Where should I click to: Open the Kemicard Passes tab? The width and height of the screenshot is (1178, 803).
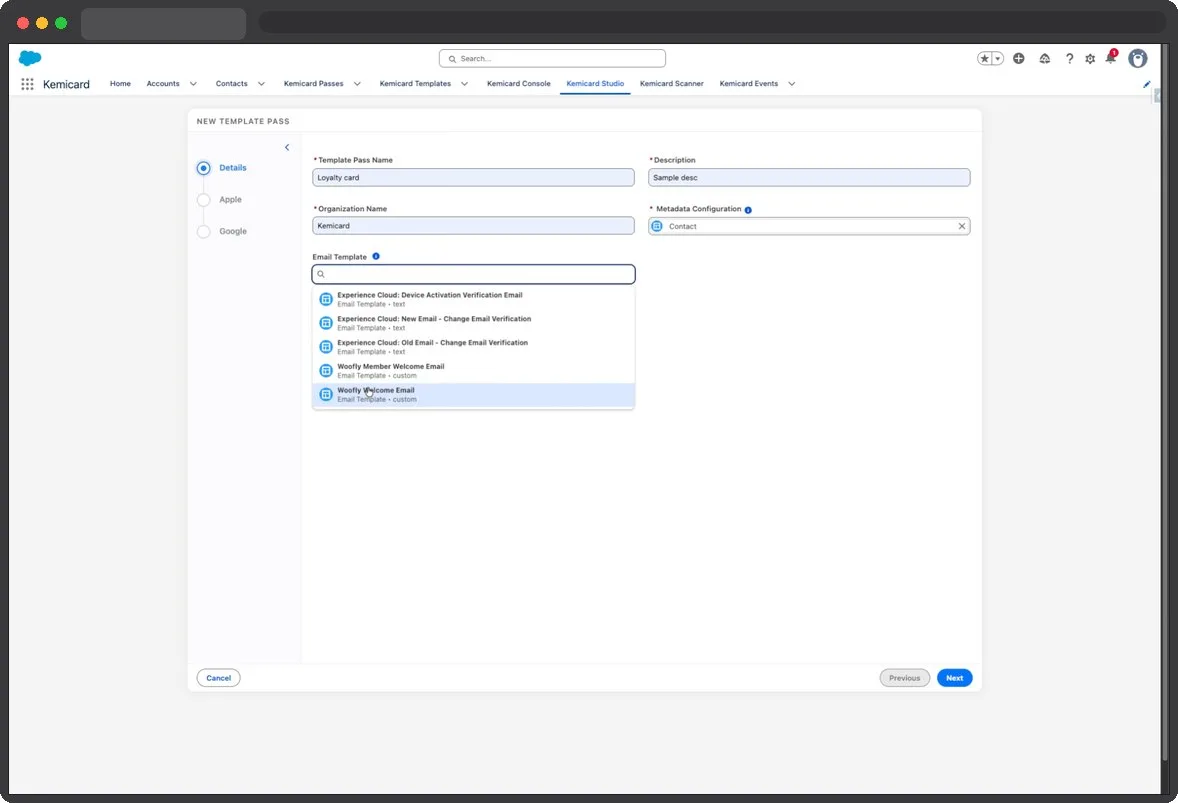tap(313, 84)
